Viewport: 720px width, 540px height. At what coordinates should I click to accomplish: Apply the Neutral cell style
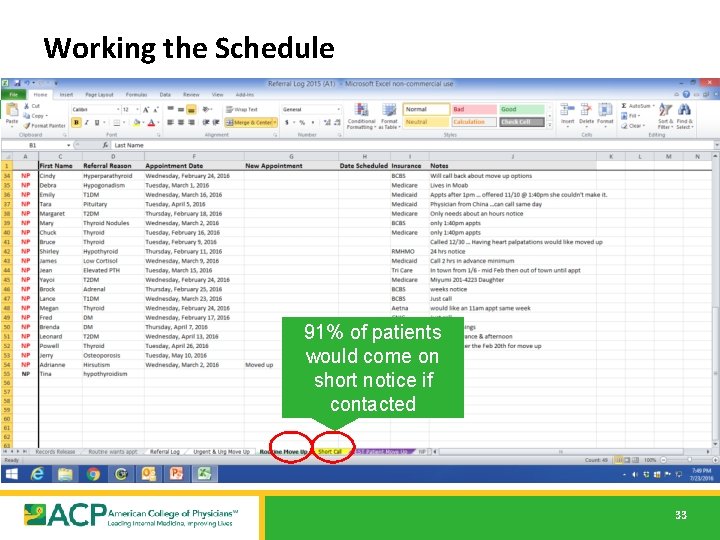coord(426,122)
